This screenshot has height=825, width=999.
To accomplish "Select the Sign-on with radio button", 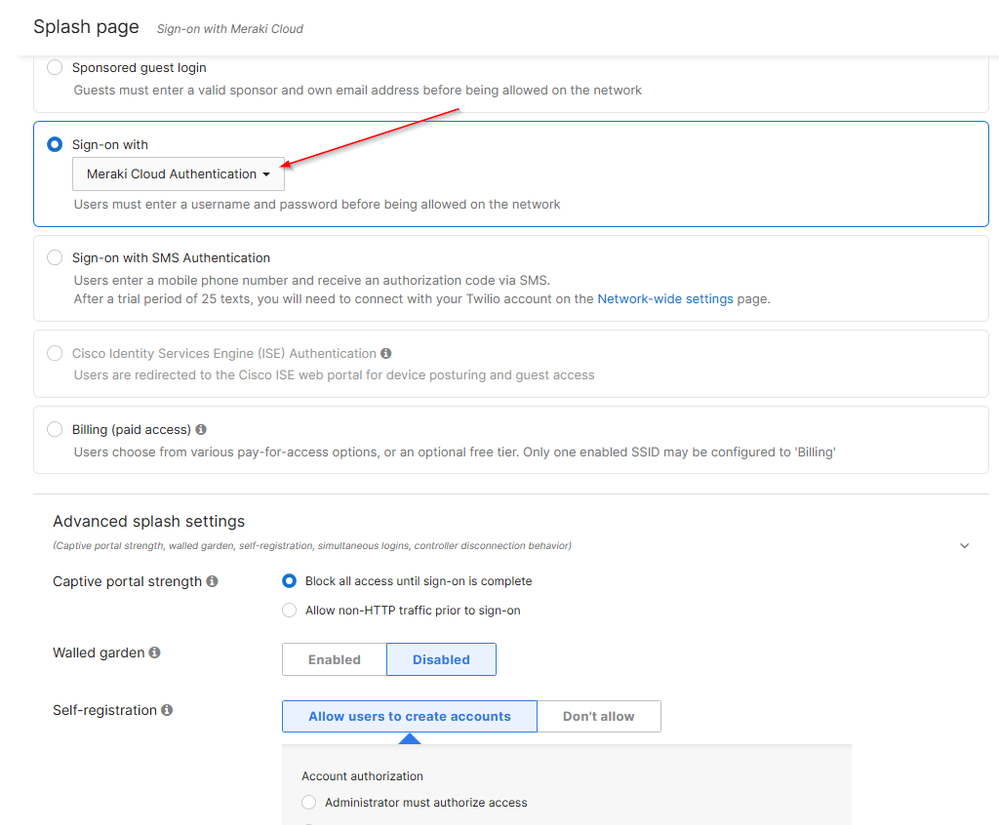I will click(55, 145).
